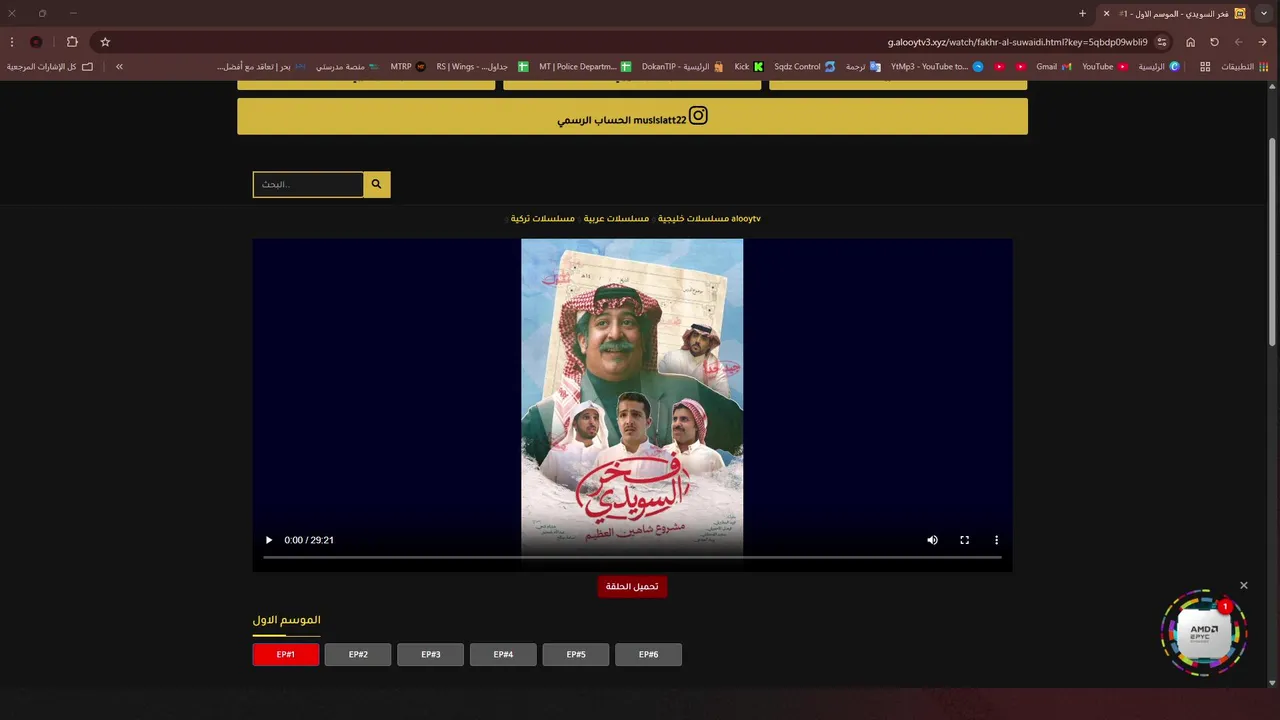Viewport: 1280px width, 720px height.
Task: Open the منصة مدرستي bookmark
Action: (347, 67)
